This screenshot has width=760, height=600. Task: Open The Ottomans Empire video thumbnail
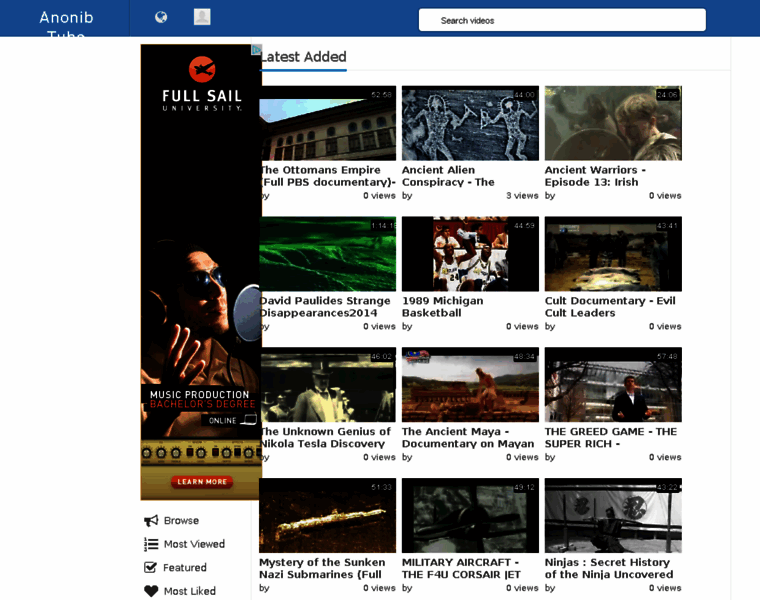click(x=329, y=123)
